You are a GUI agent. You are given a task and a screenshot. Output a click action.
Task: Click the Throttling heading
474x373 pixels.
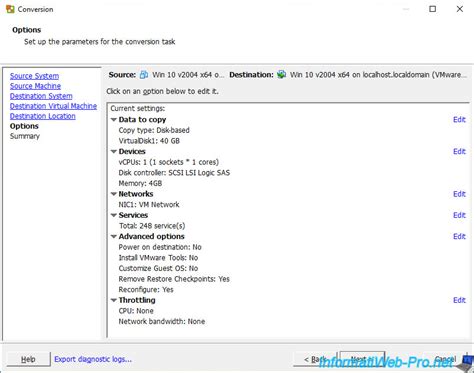(137, 300)
